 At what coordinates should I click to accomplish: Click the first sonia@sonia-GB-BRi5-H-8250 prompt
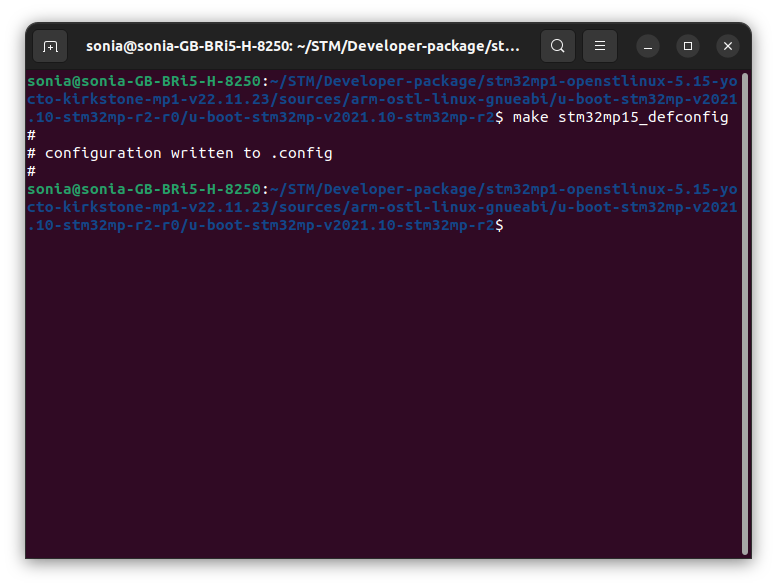144,81
